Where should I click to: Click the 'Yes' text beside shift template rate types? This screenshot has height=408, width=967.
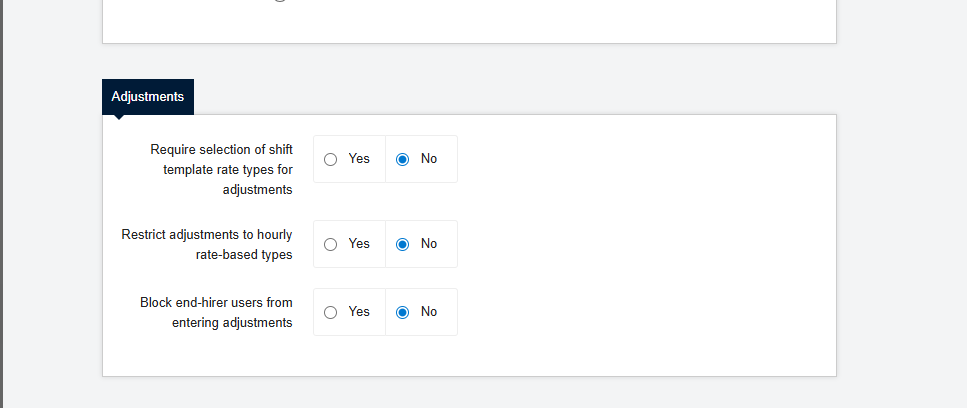(x=359, y=159)
